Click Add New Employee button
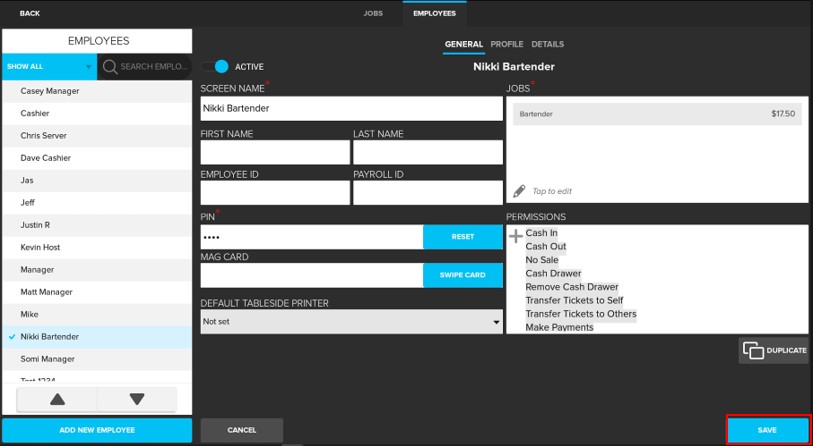The image size is (813, 446). tap(96, 430)
